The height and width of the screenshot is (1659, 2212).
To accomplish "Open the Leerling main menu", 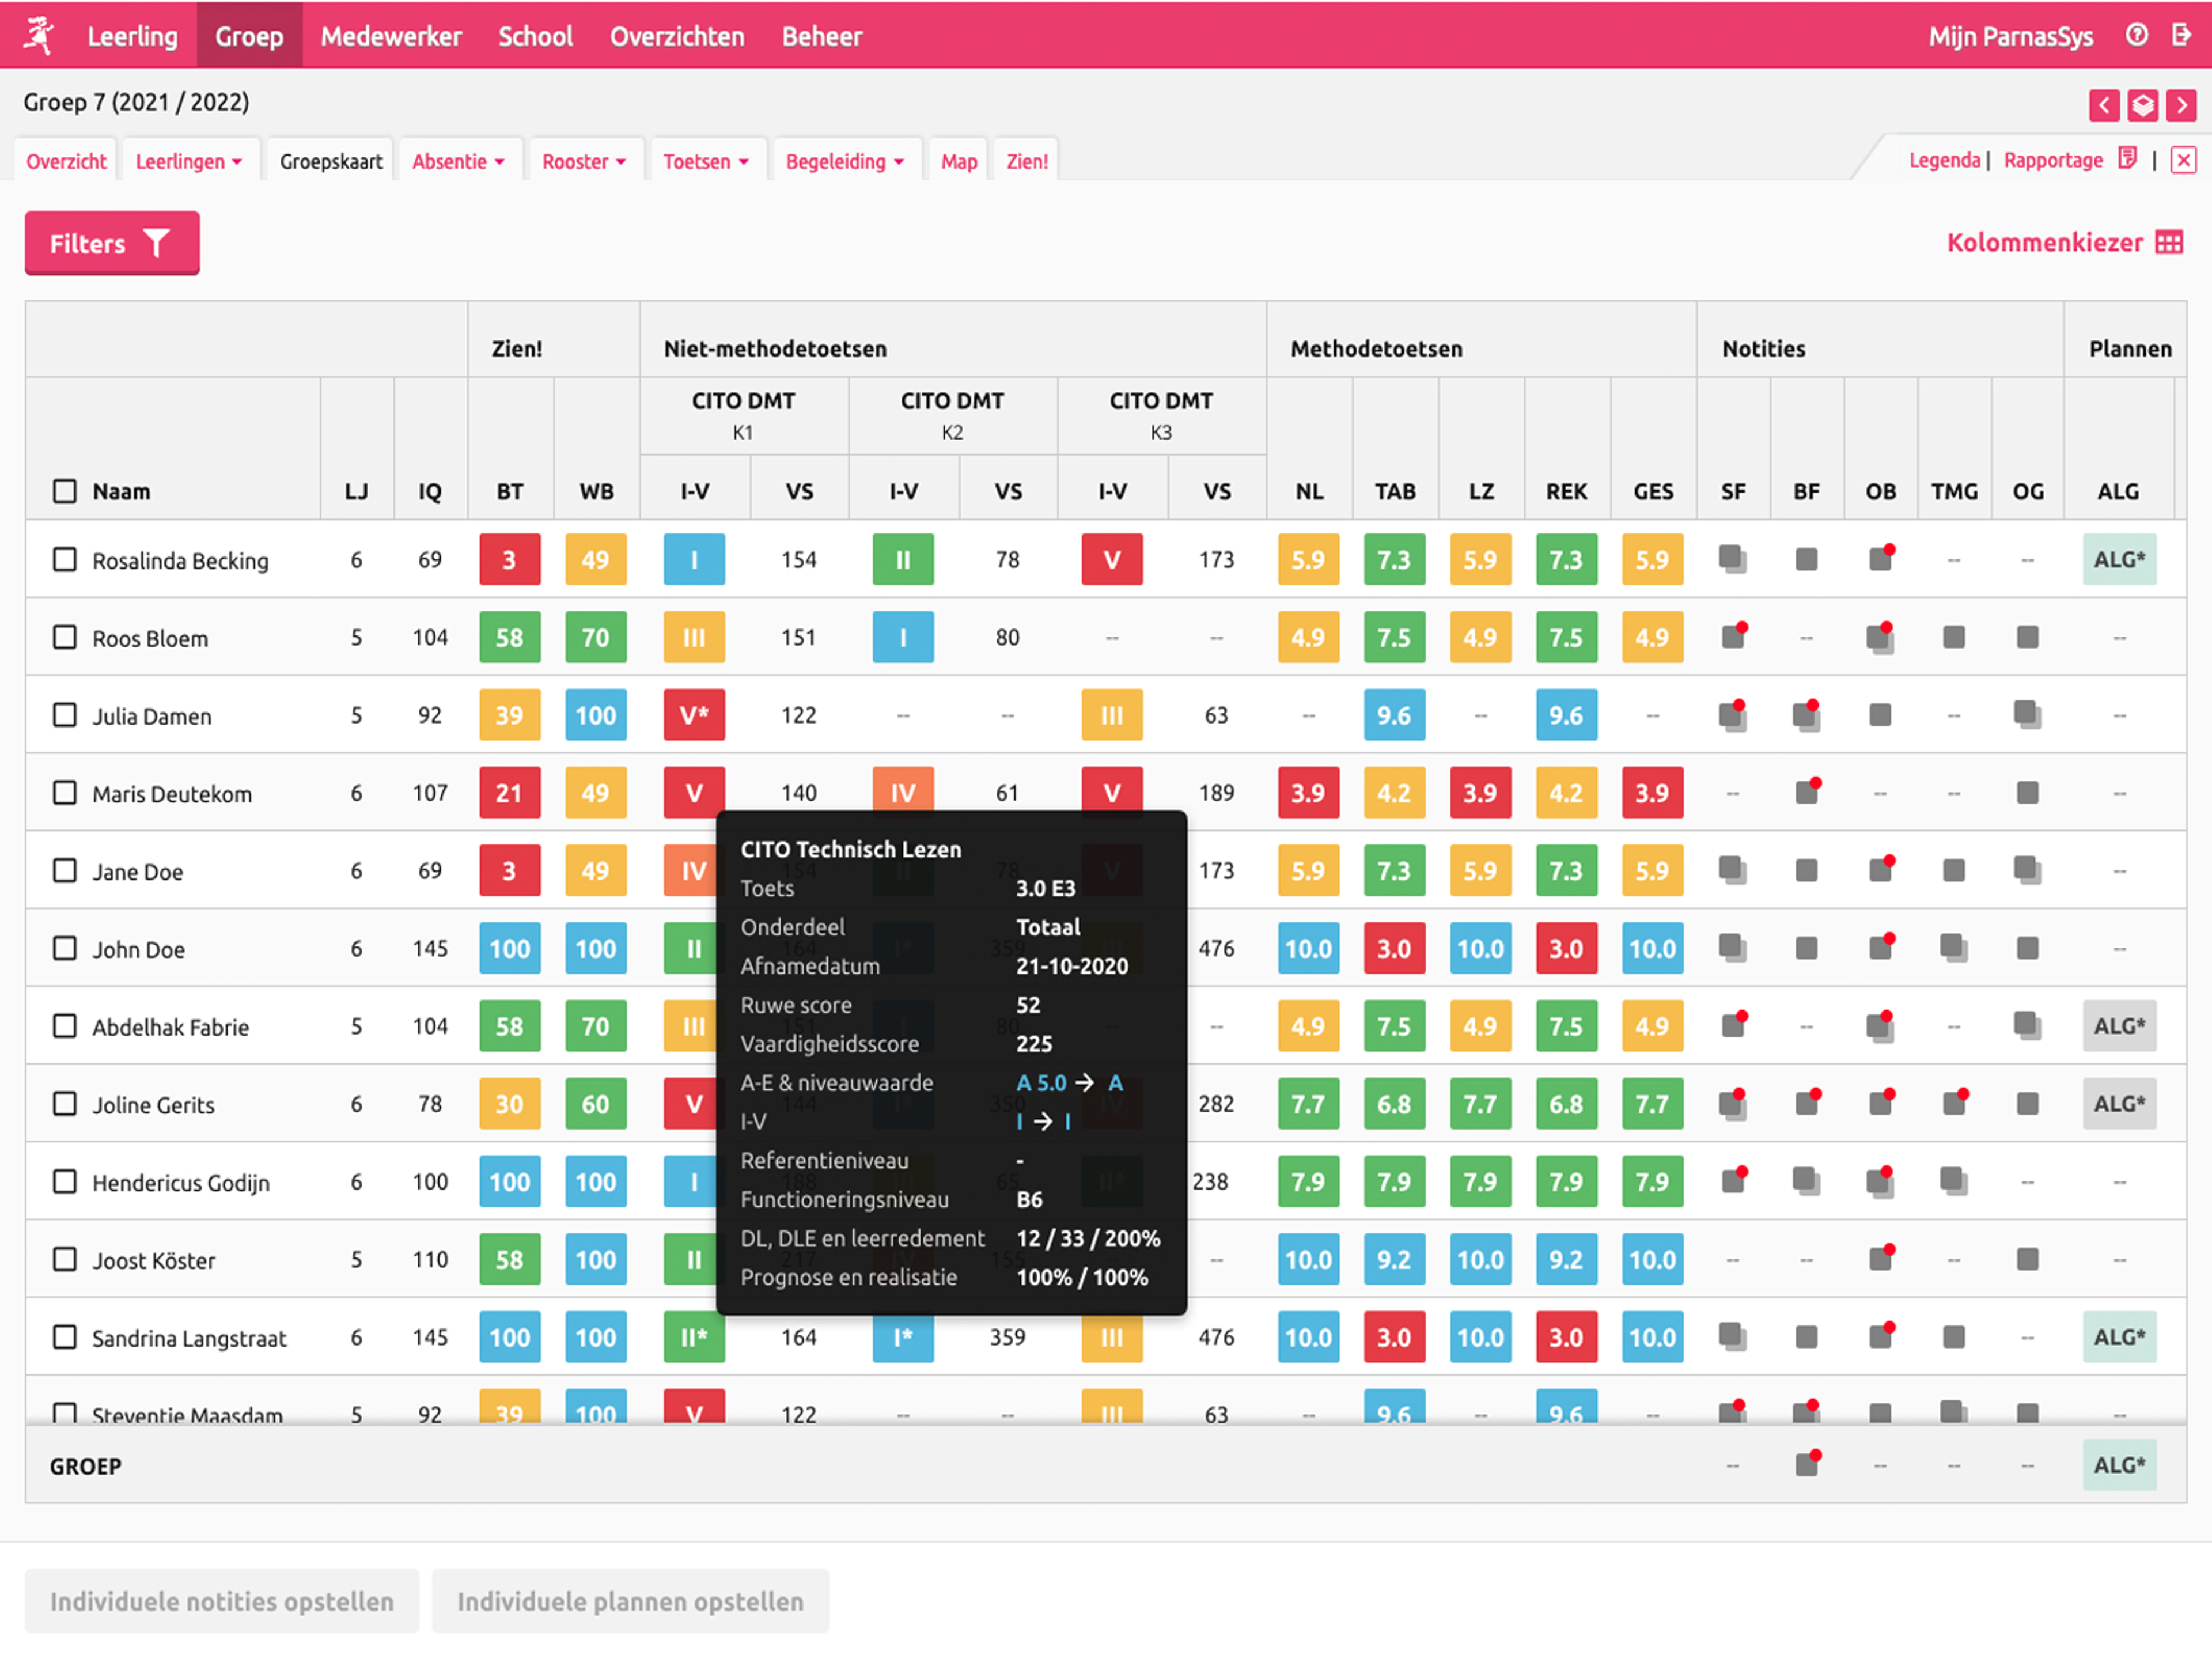I will pos(132,36).
